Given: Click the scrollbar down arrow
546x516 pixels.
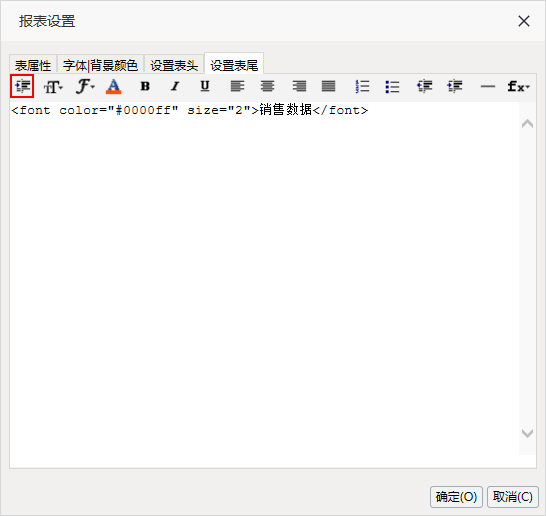Looking at the screenshot, I should (527, 433).
